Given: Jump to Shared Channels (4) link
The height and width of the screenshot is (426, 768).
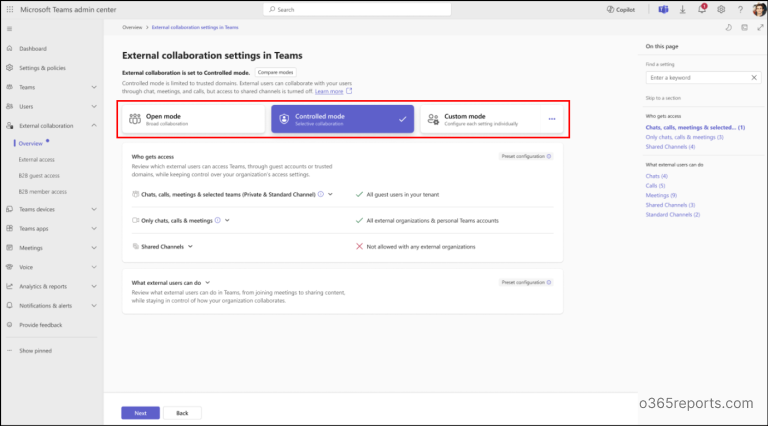Looking at the screenshot, I should coord(670,147).
